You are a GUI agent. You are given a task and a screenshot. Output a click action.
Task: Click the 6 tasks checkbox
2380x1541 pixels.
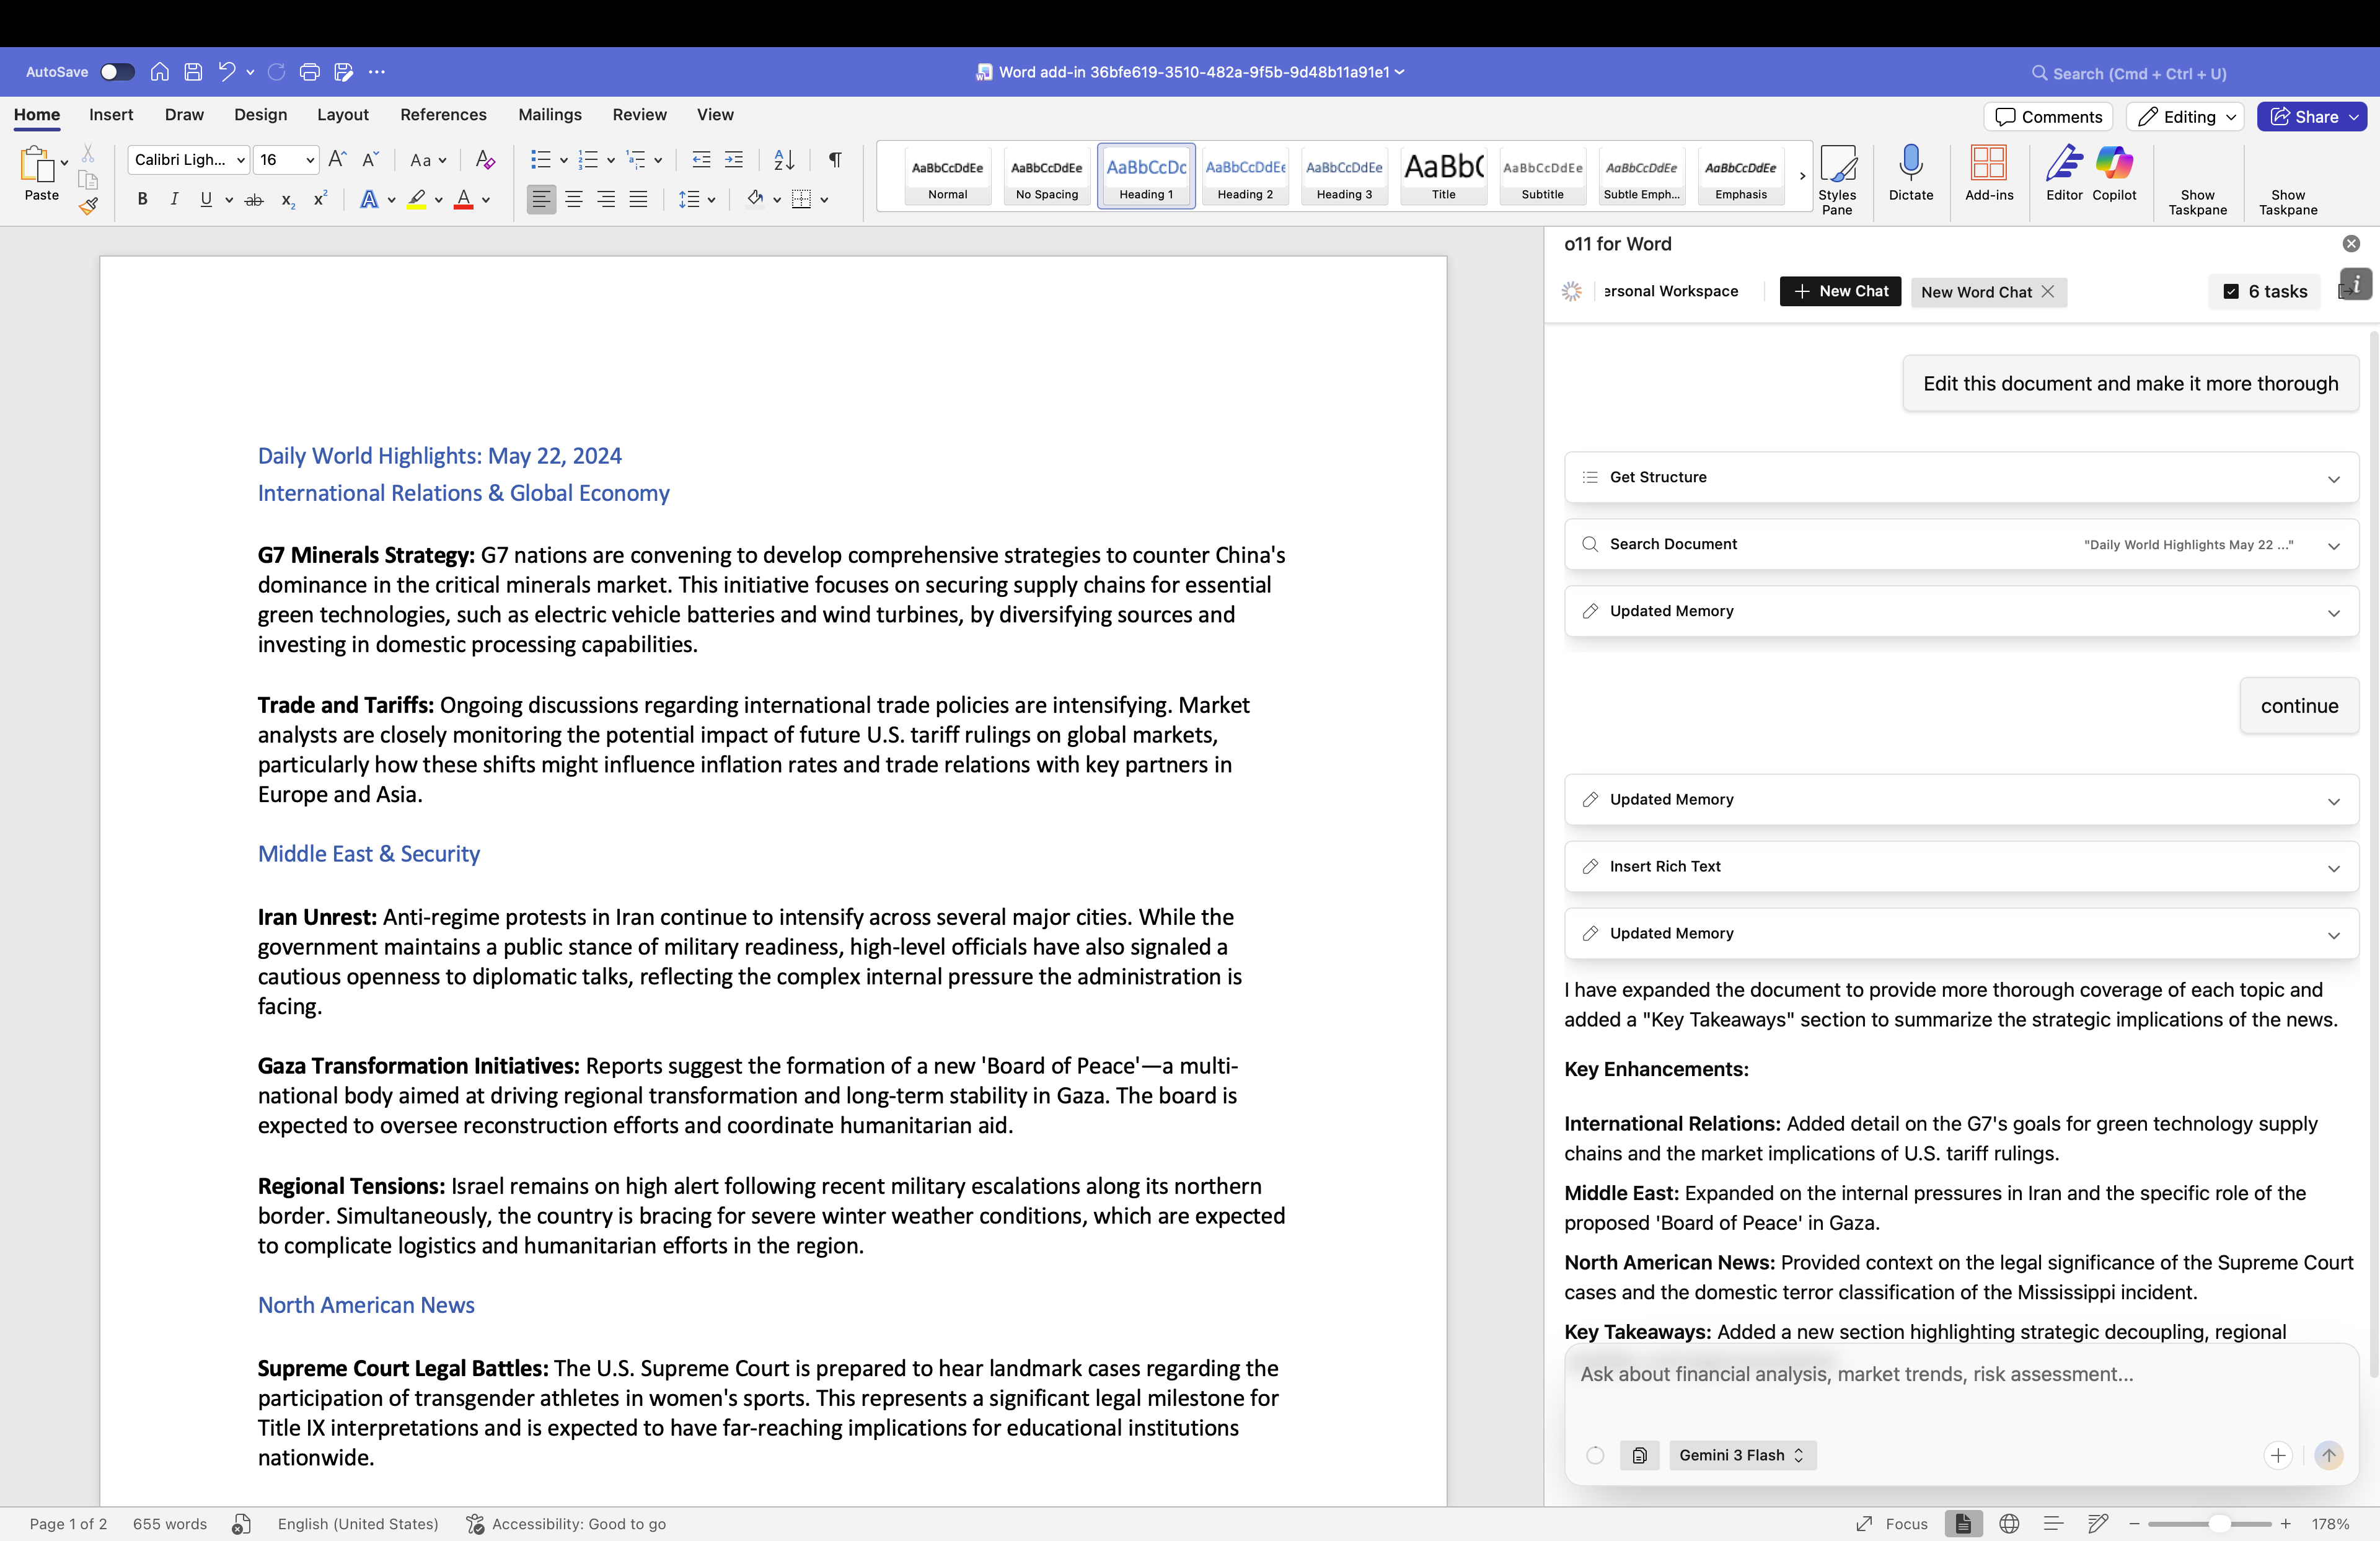click(x=2231, y=291)
